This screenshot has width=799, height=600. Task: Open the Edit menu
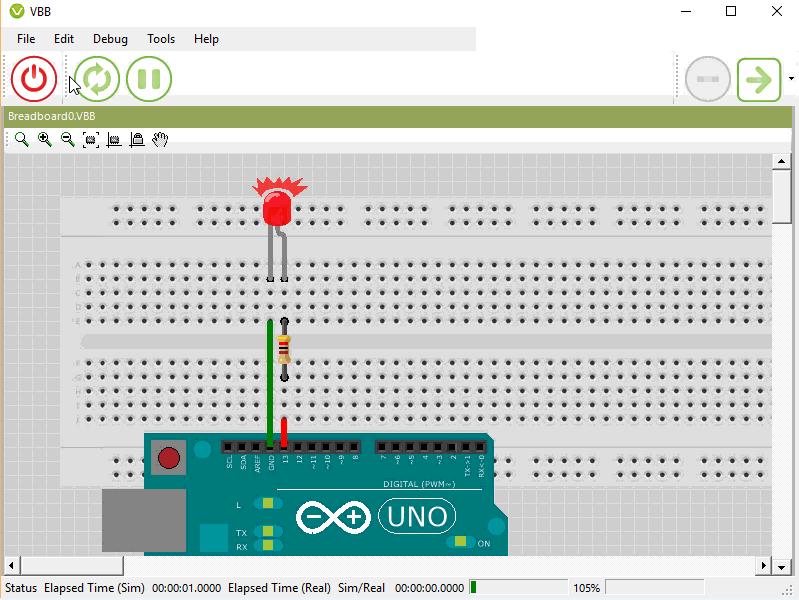(x=64, y=39)
